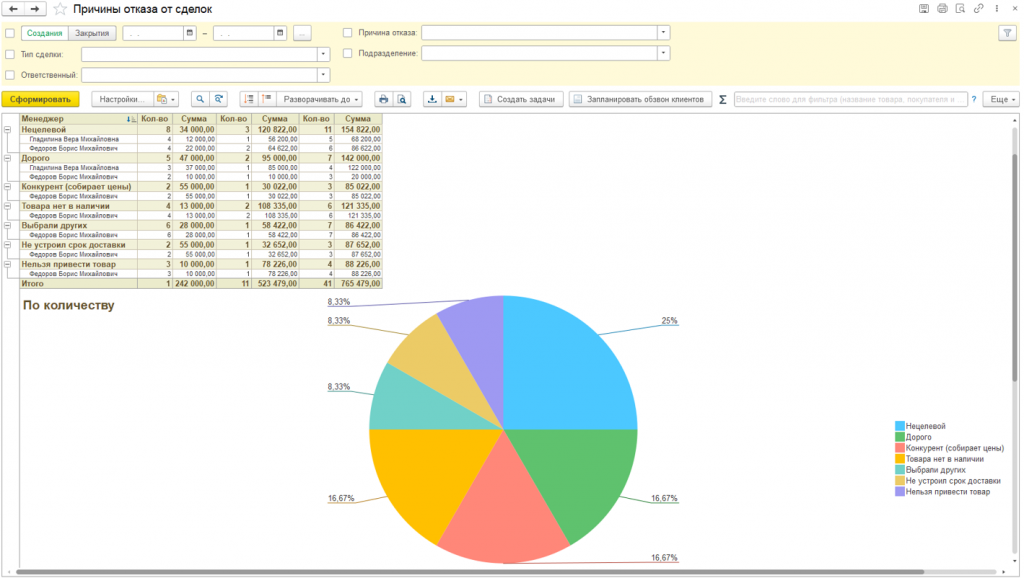Open the Еще menu
The height and width of the screenshot is (578, 1024).
pos(1001,100)
